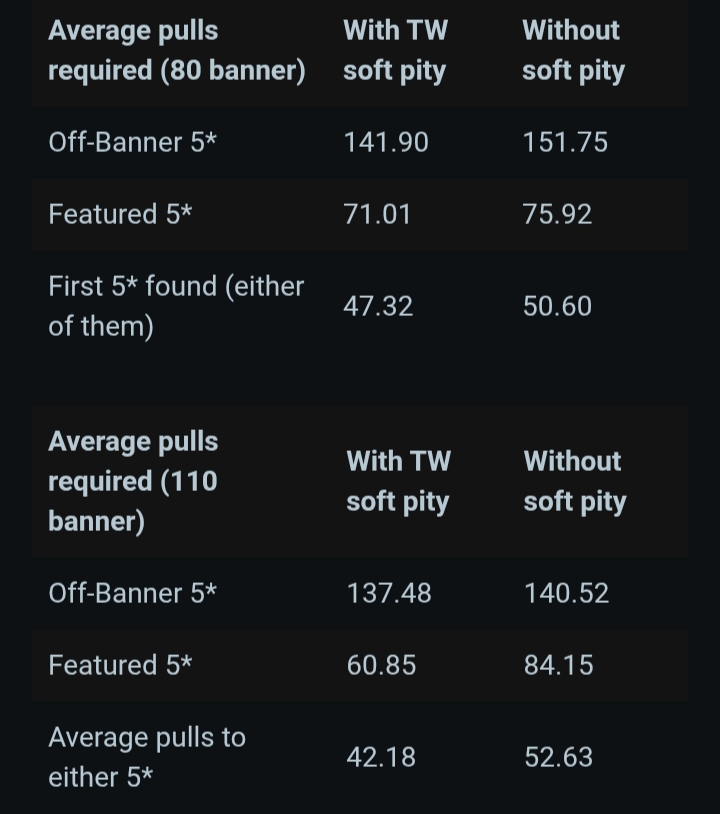This screenshot has width=720, height=814.
Task: Click "Without soft pity" header in 110 banner table
Action: [574, 481]
